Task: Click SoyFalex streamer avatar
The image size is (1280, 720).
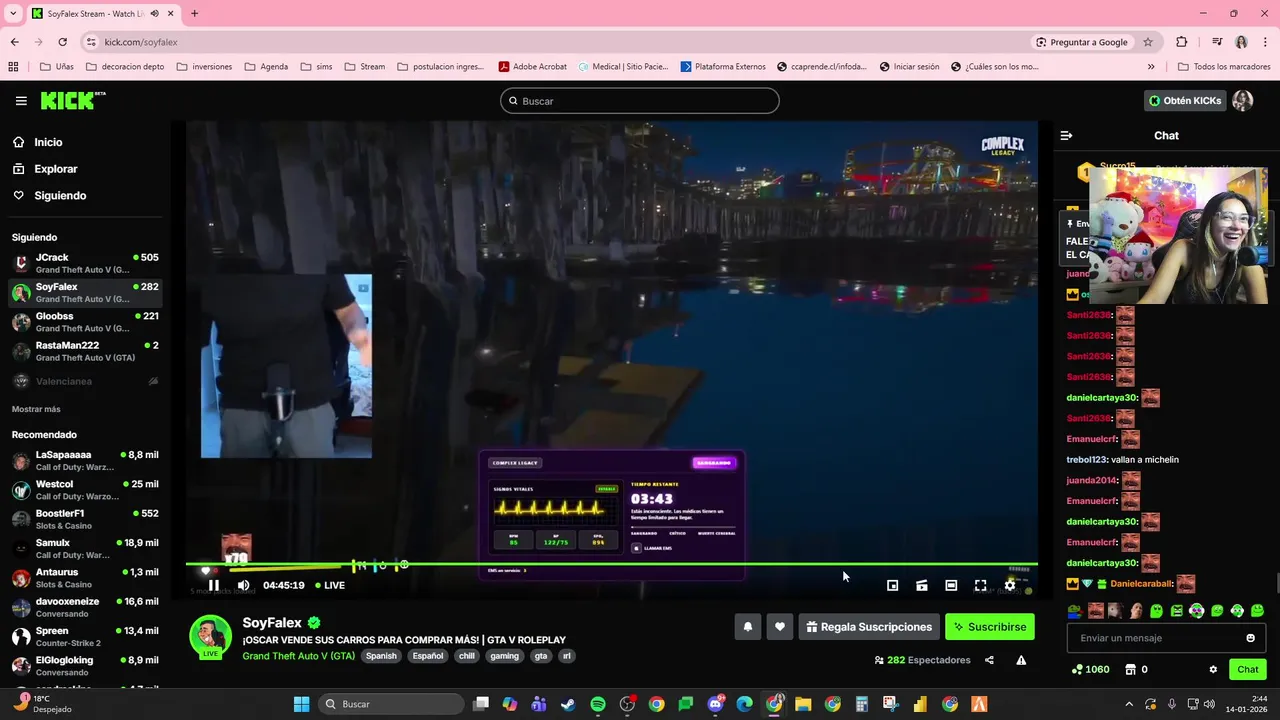Action: (x=211, y=636)
